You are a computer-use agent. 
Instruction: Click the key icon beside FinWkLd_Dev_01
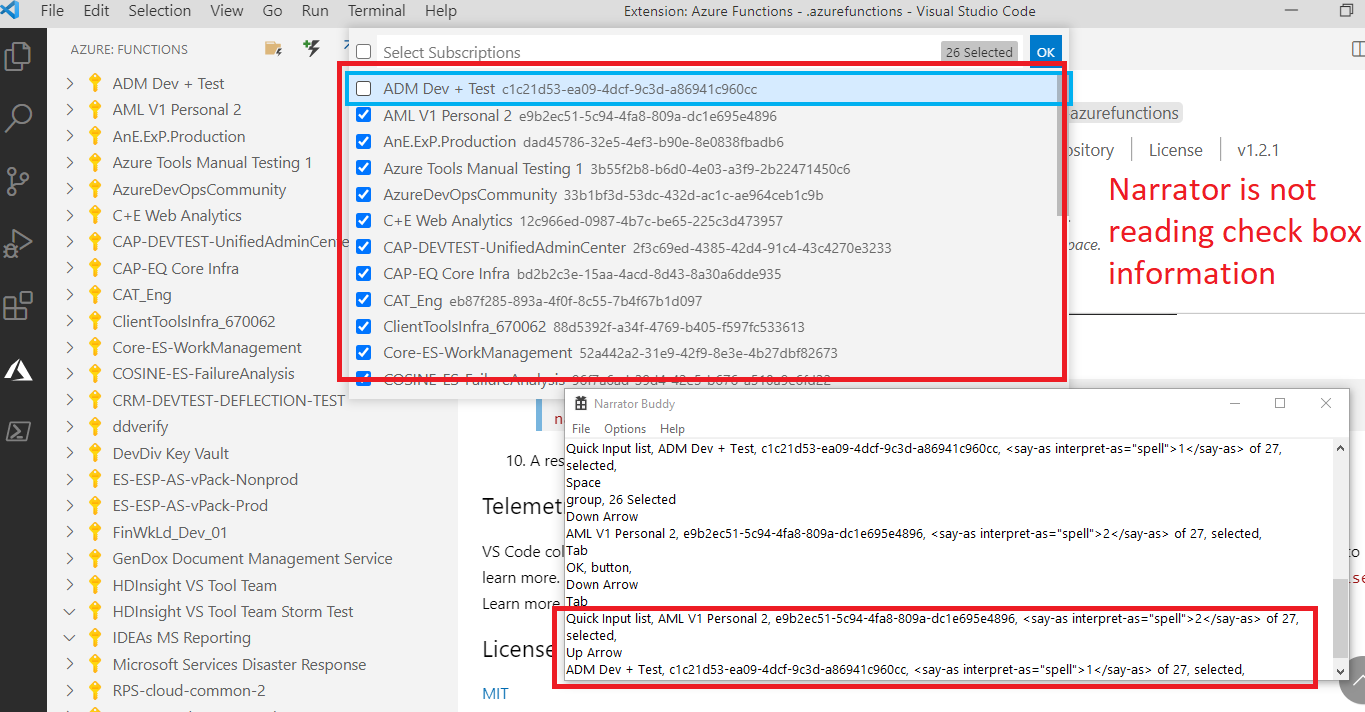point(95,532)
